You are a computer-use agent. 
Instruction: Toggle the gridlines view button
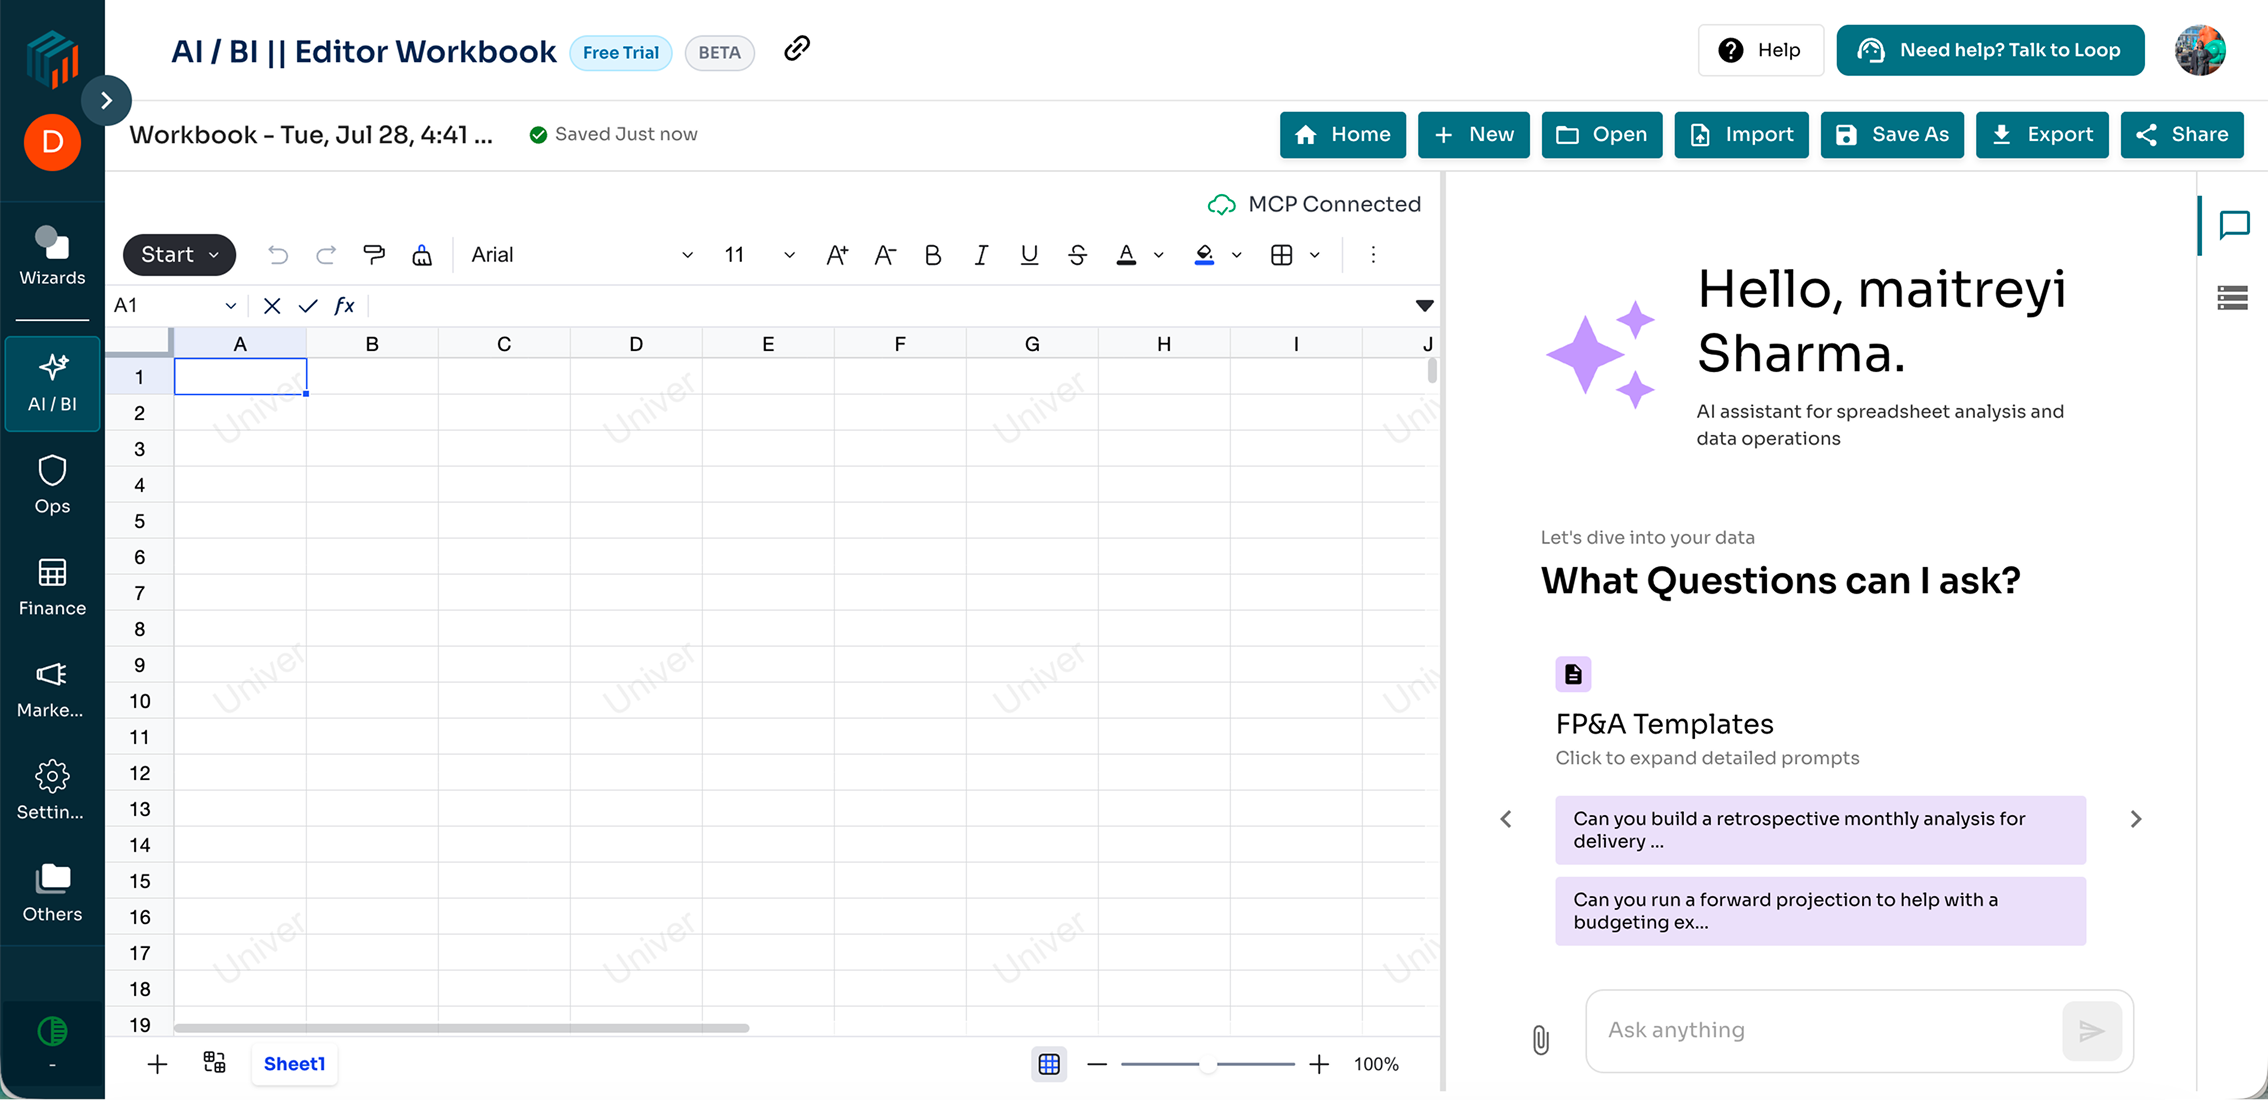(x=1049, y=1064)
